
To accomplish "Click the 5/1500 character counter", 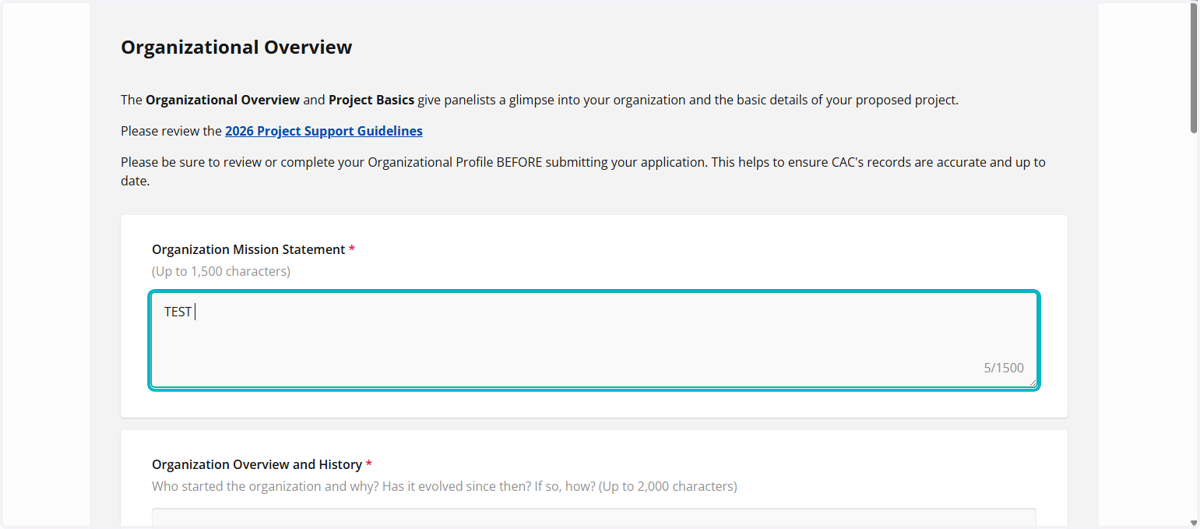I will pos(1003,368).
